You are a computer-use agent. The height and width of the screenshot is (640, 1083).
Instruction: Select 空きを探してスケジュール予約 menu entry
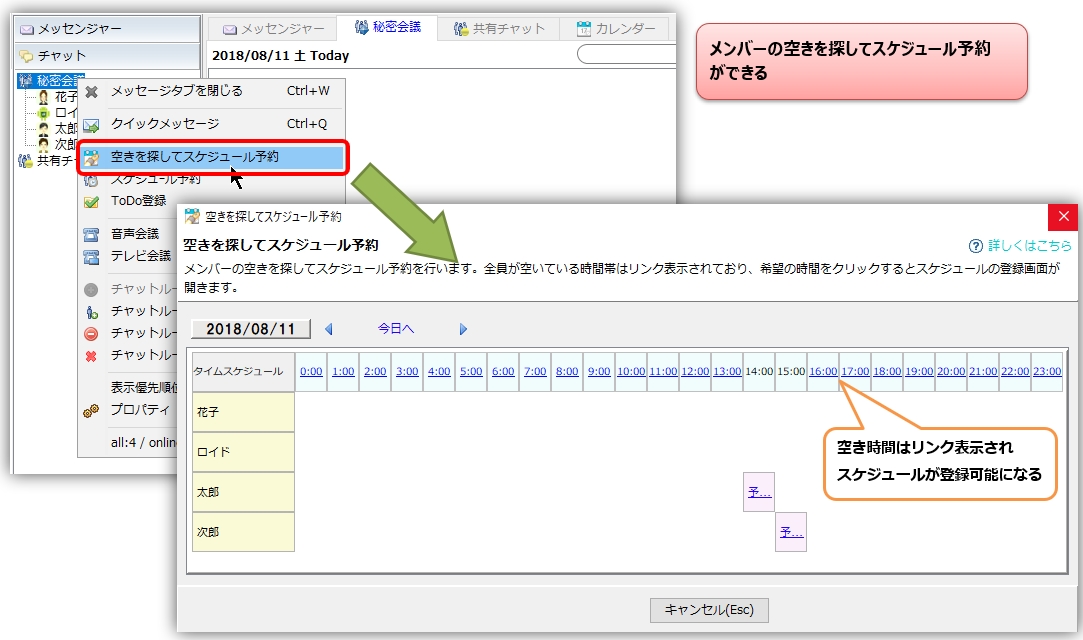click(195, 157)
